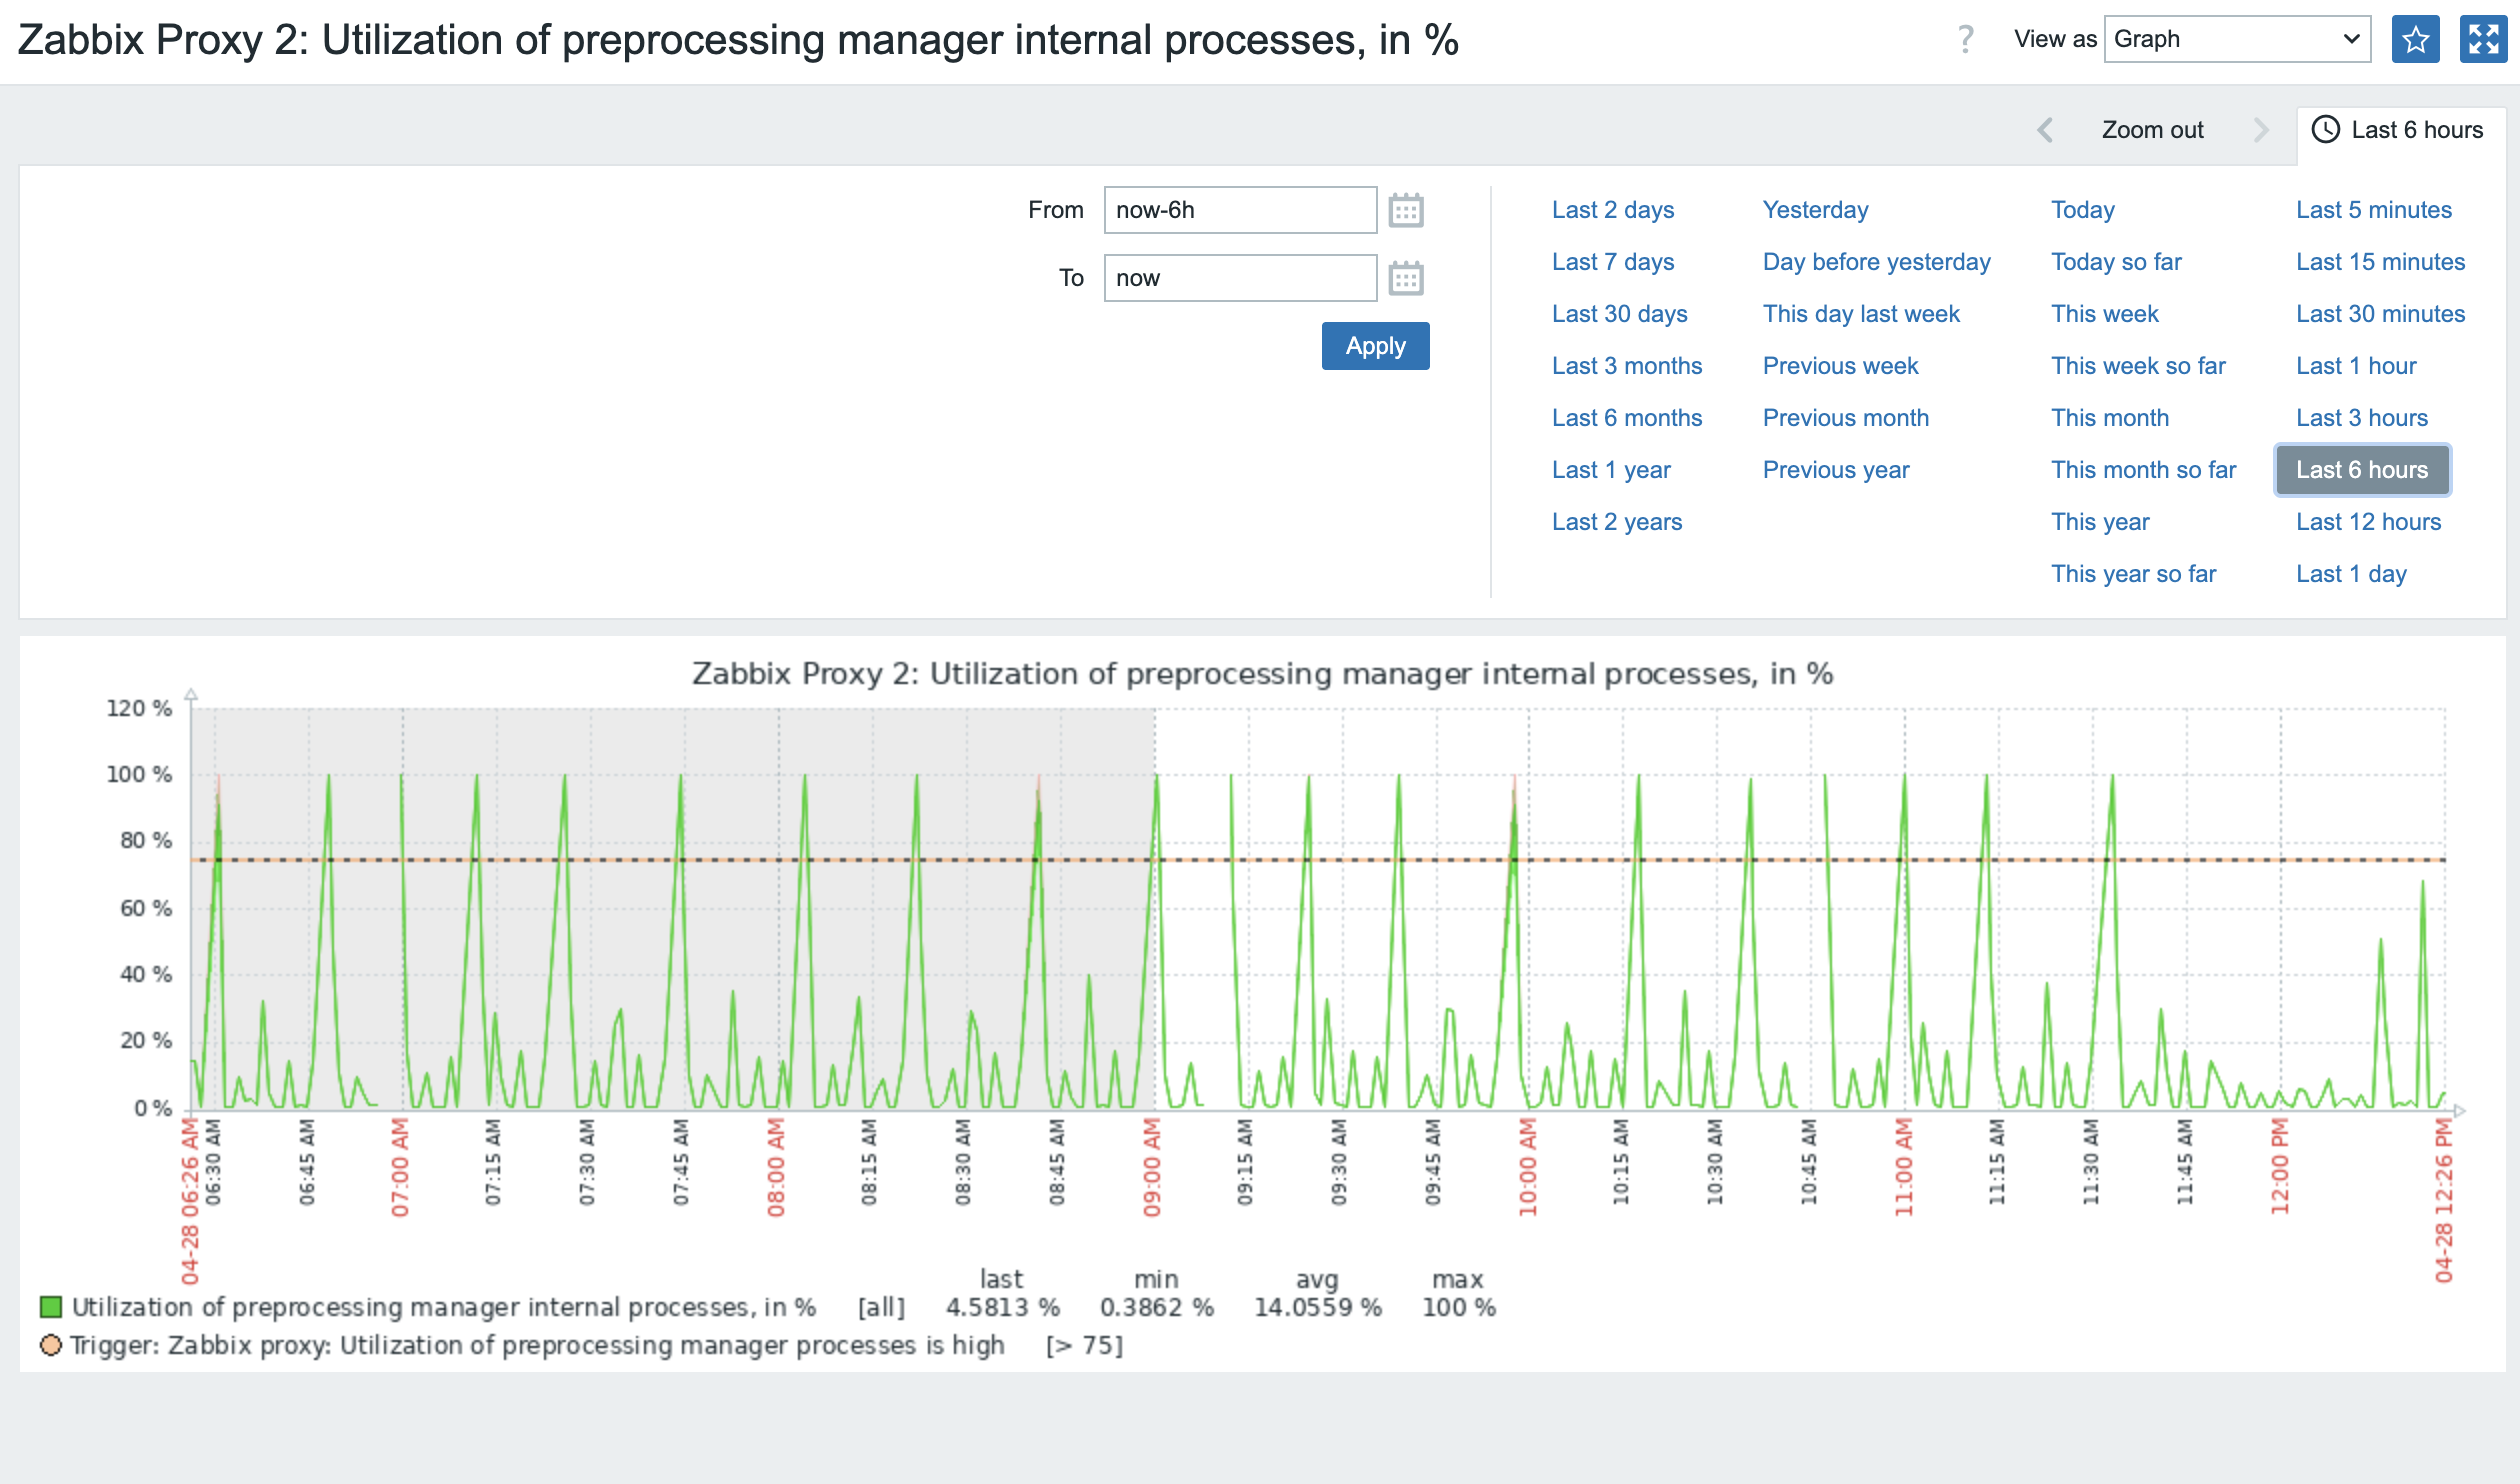The height and width of the screenshot is (1484, 2520).
Task: Select the Previous week range
Action: tap(1840, 366)
